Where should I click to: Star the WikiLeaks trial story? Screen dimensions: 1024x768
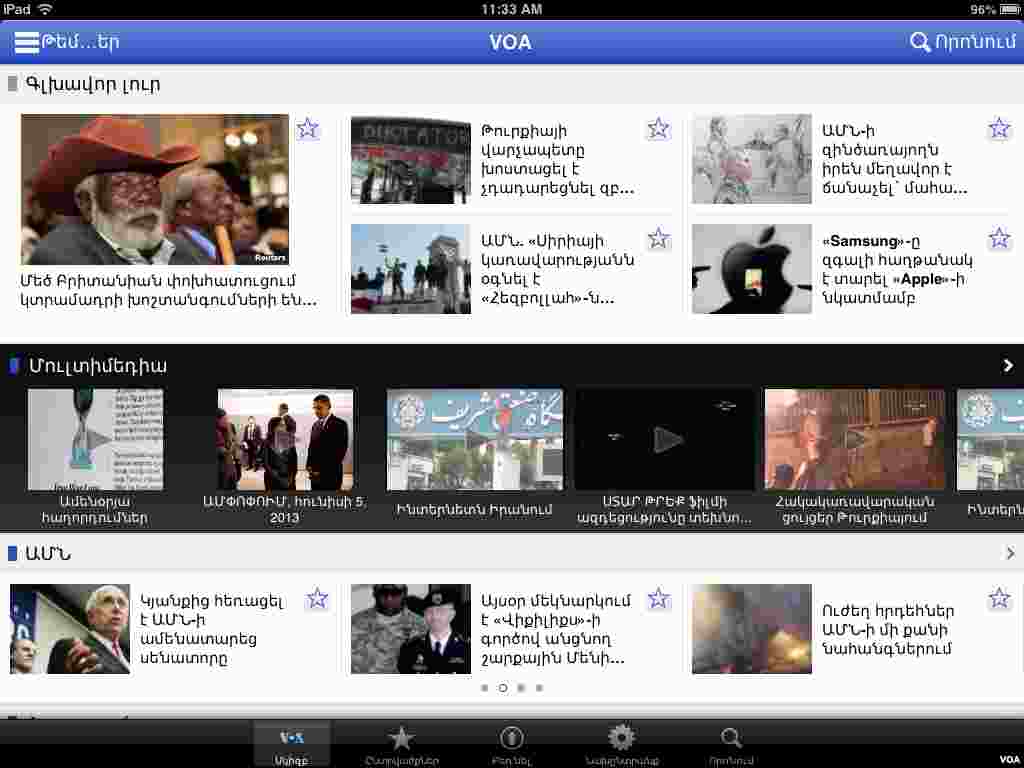pyautogui.click(x=658, y=598)
